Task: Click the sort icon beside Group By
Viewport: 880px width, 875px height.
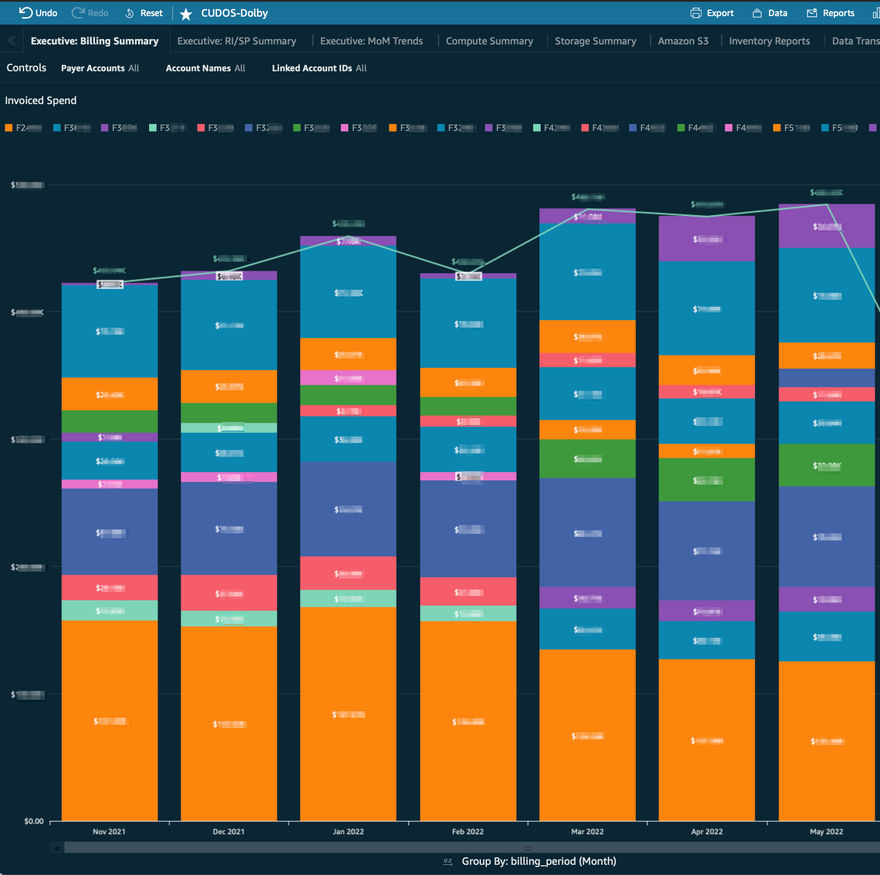Action: point(447,861)
